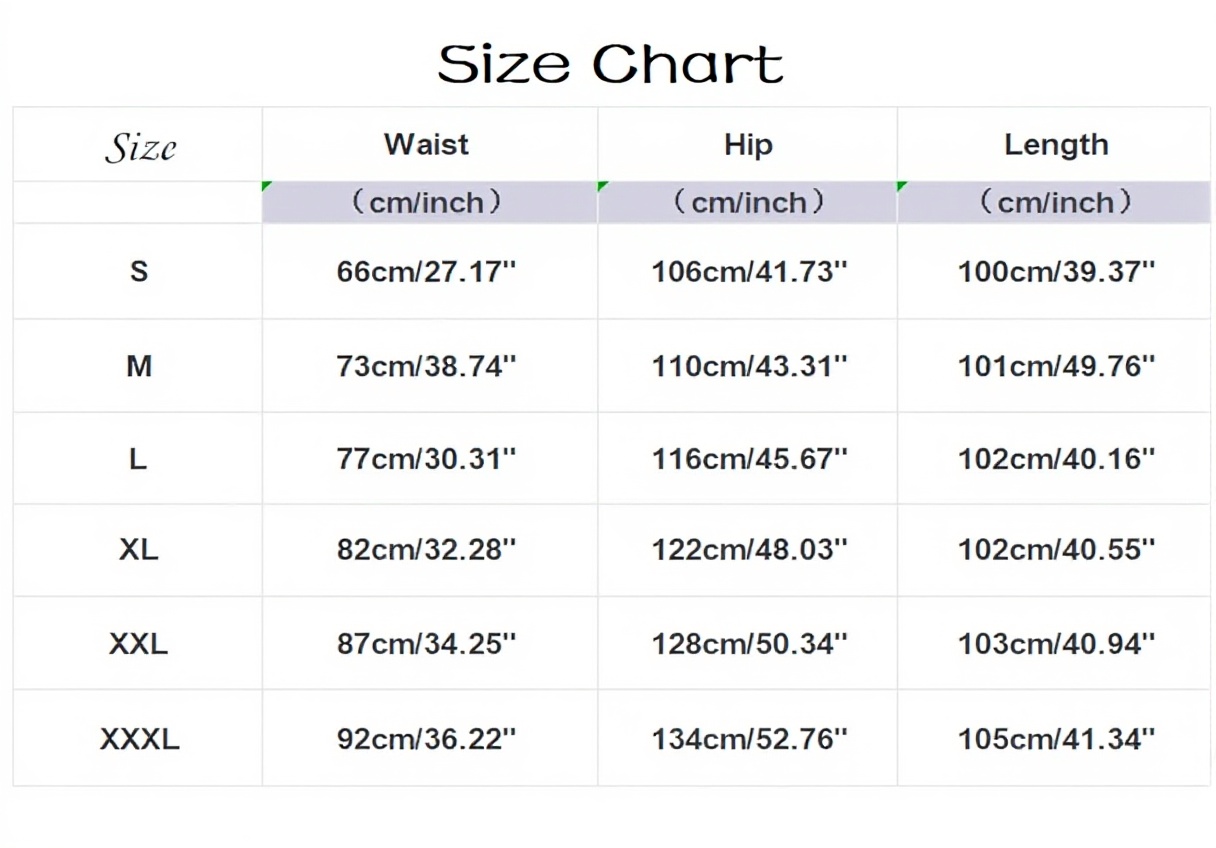This screenshot has width=1216, height=848.
Task: Click the green triangle in Length unit cell
Action: click(x=901, y=186)
